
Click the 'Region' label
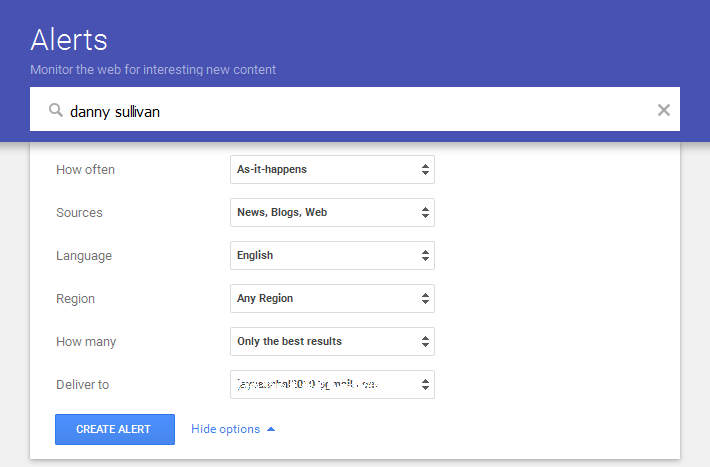coord(76,299)
